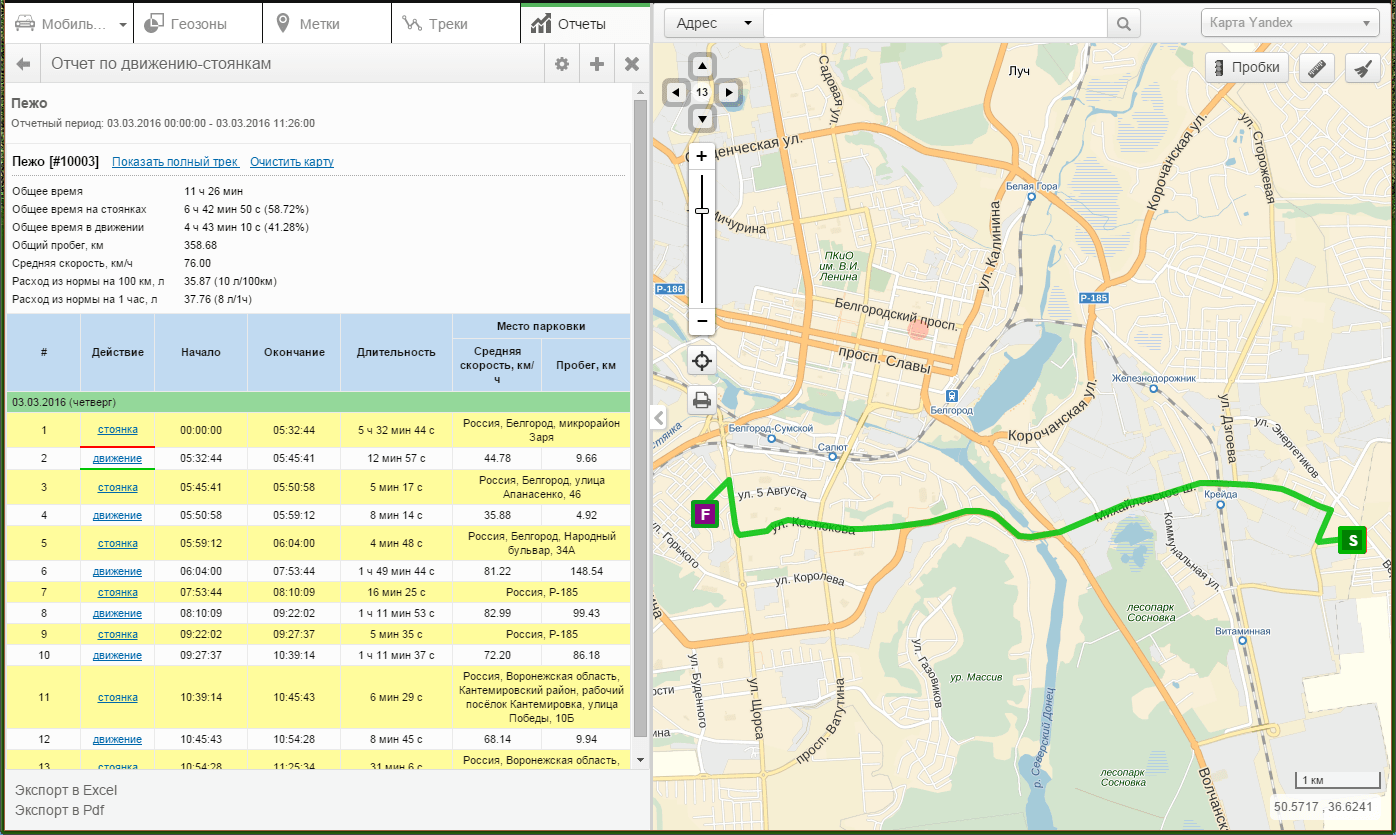Viewport: 1396px width, 835px height.
Task: Click the 'Пежо [#10003]' object title
Action: pos(55,161)
